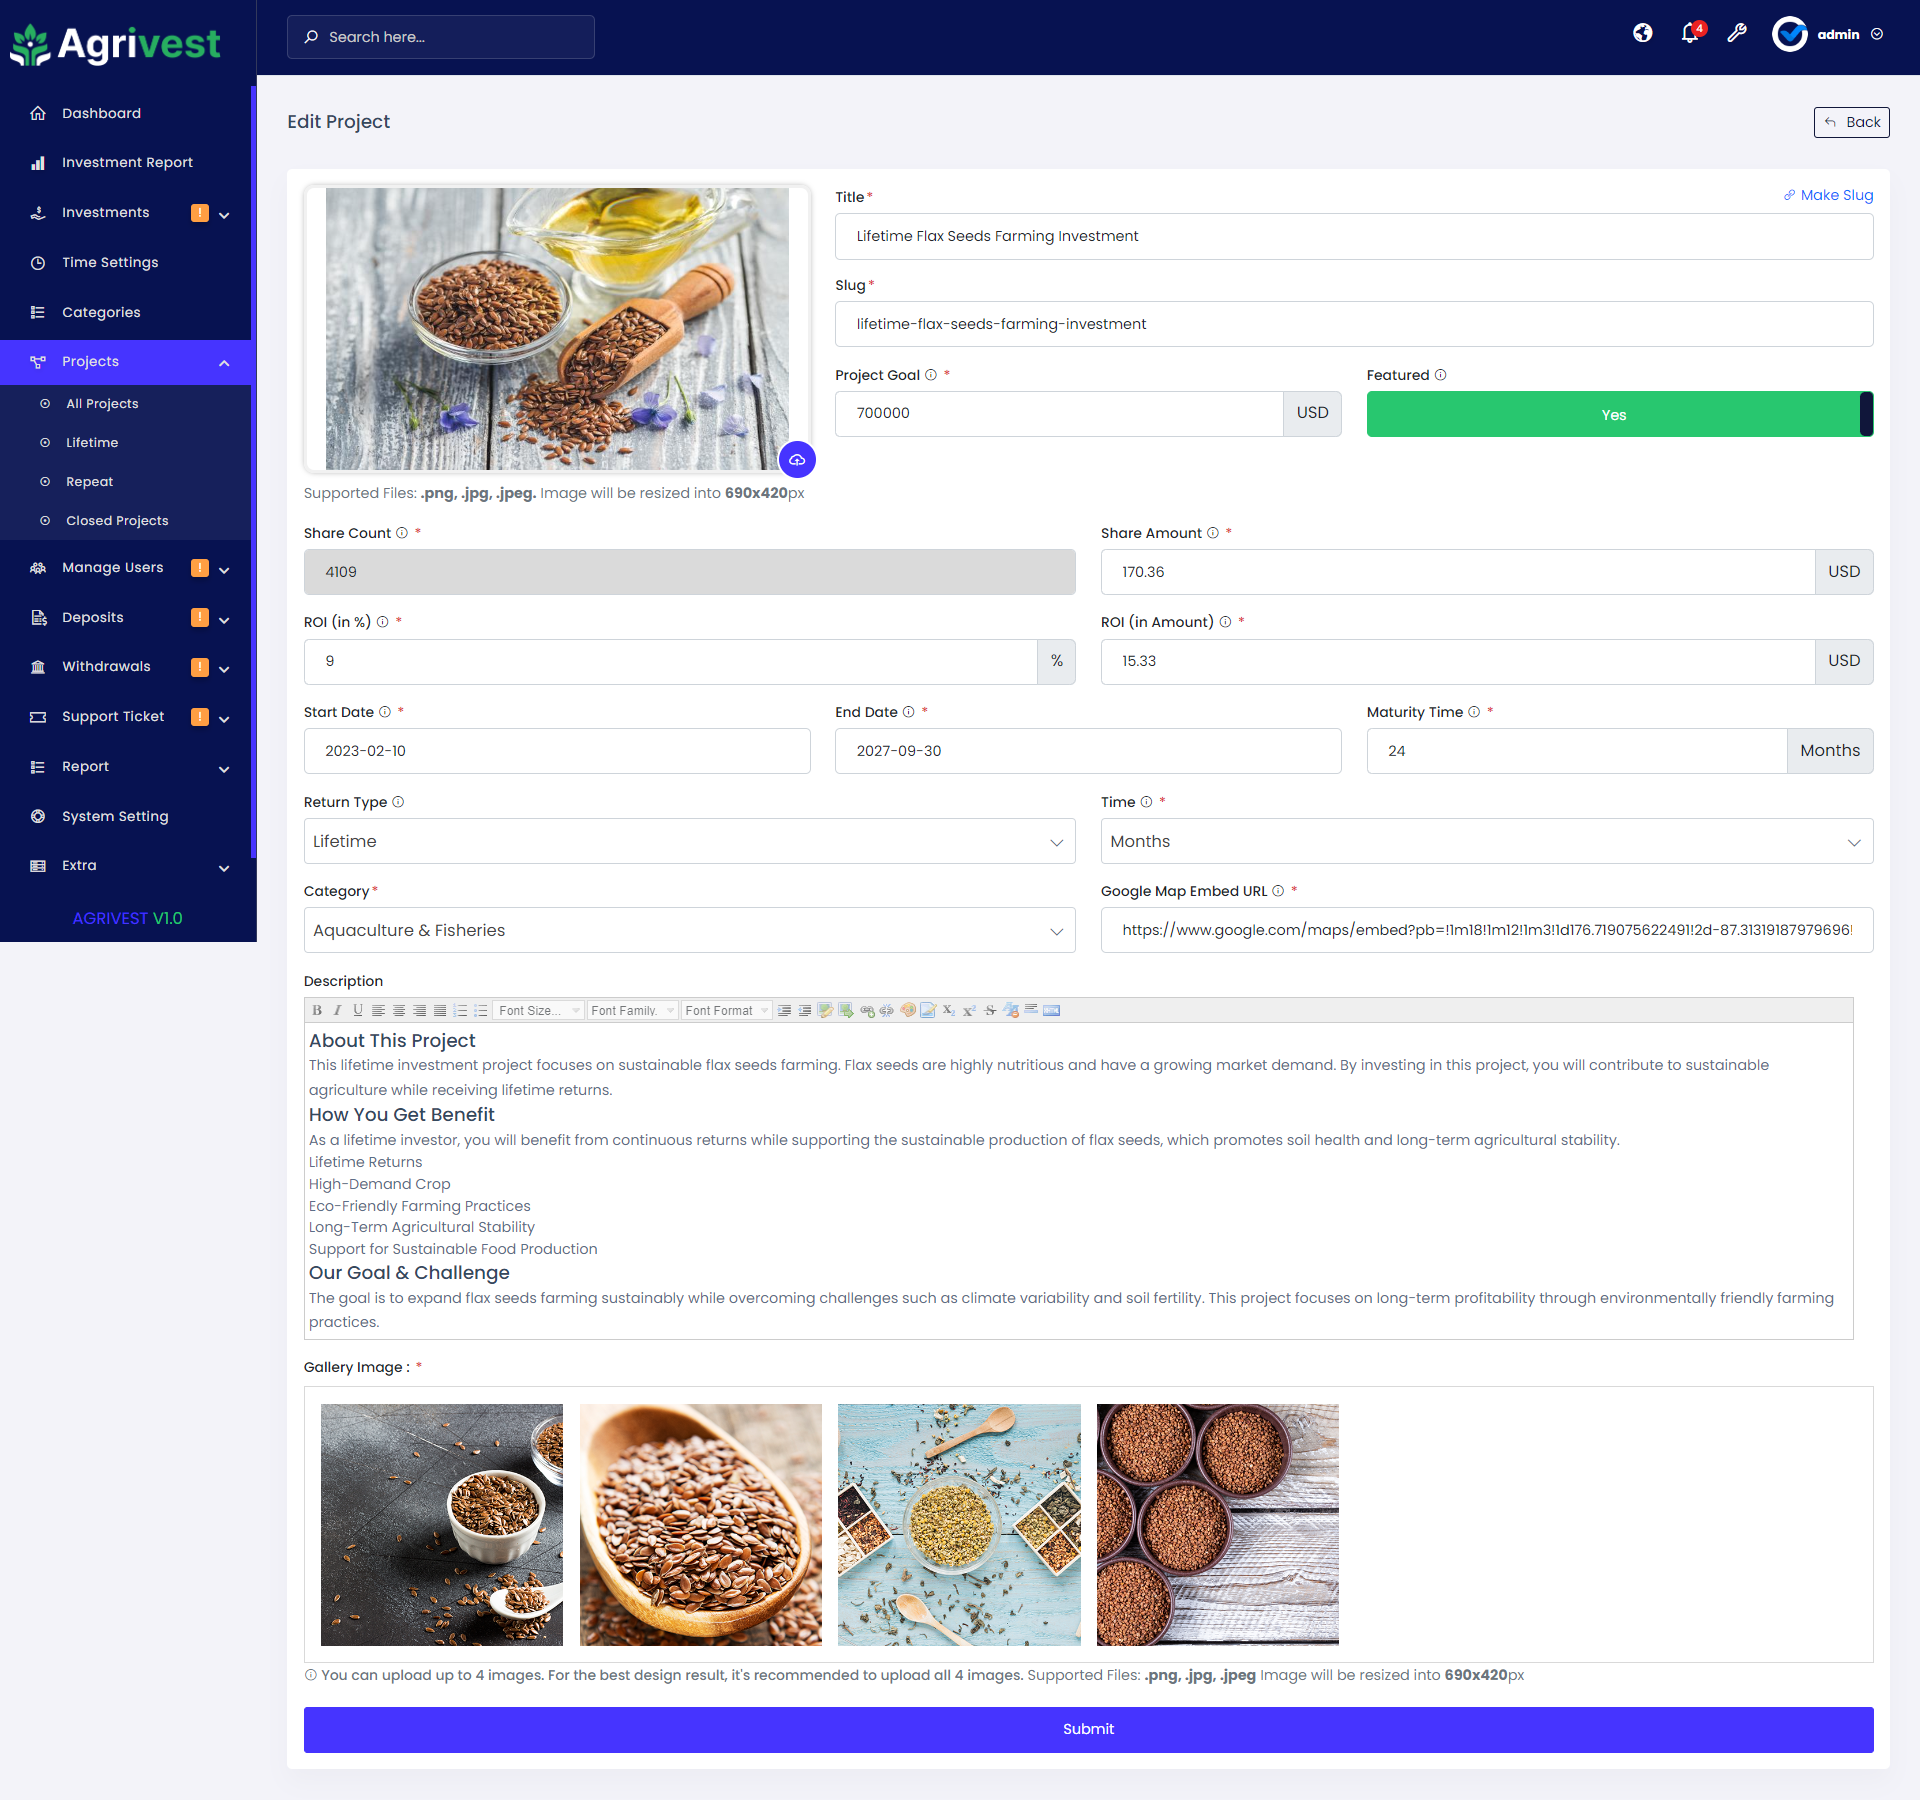1920x1800 pixels.
Task: Open the Font Family dropdown
Action: (633, 1010)
